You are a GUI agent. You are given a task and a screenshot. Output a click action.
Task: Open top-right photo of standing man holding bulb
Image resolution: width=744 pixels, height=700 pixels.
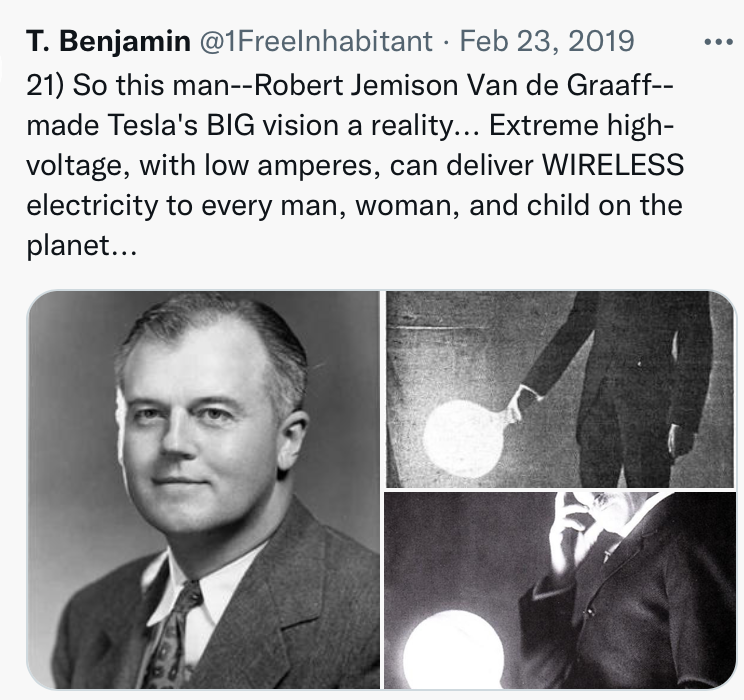pos(560,388)
